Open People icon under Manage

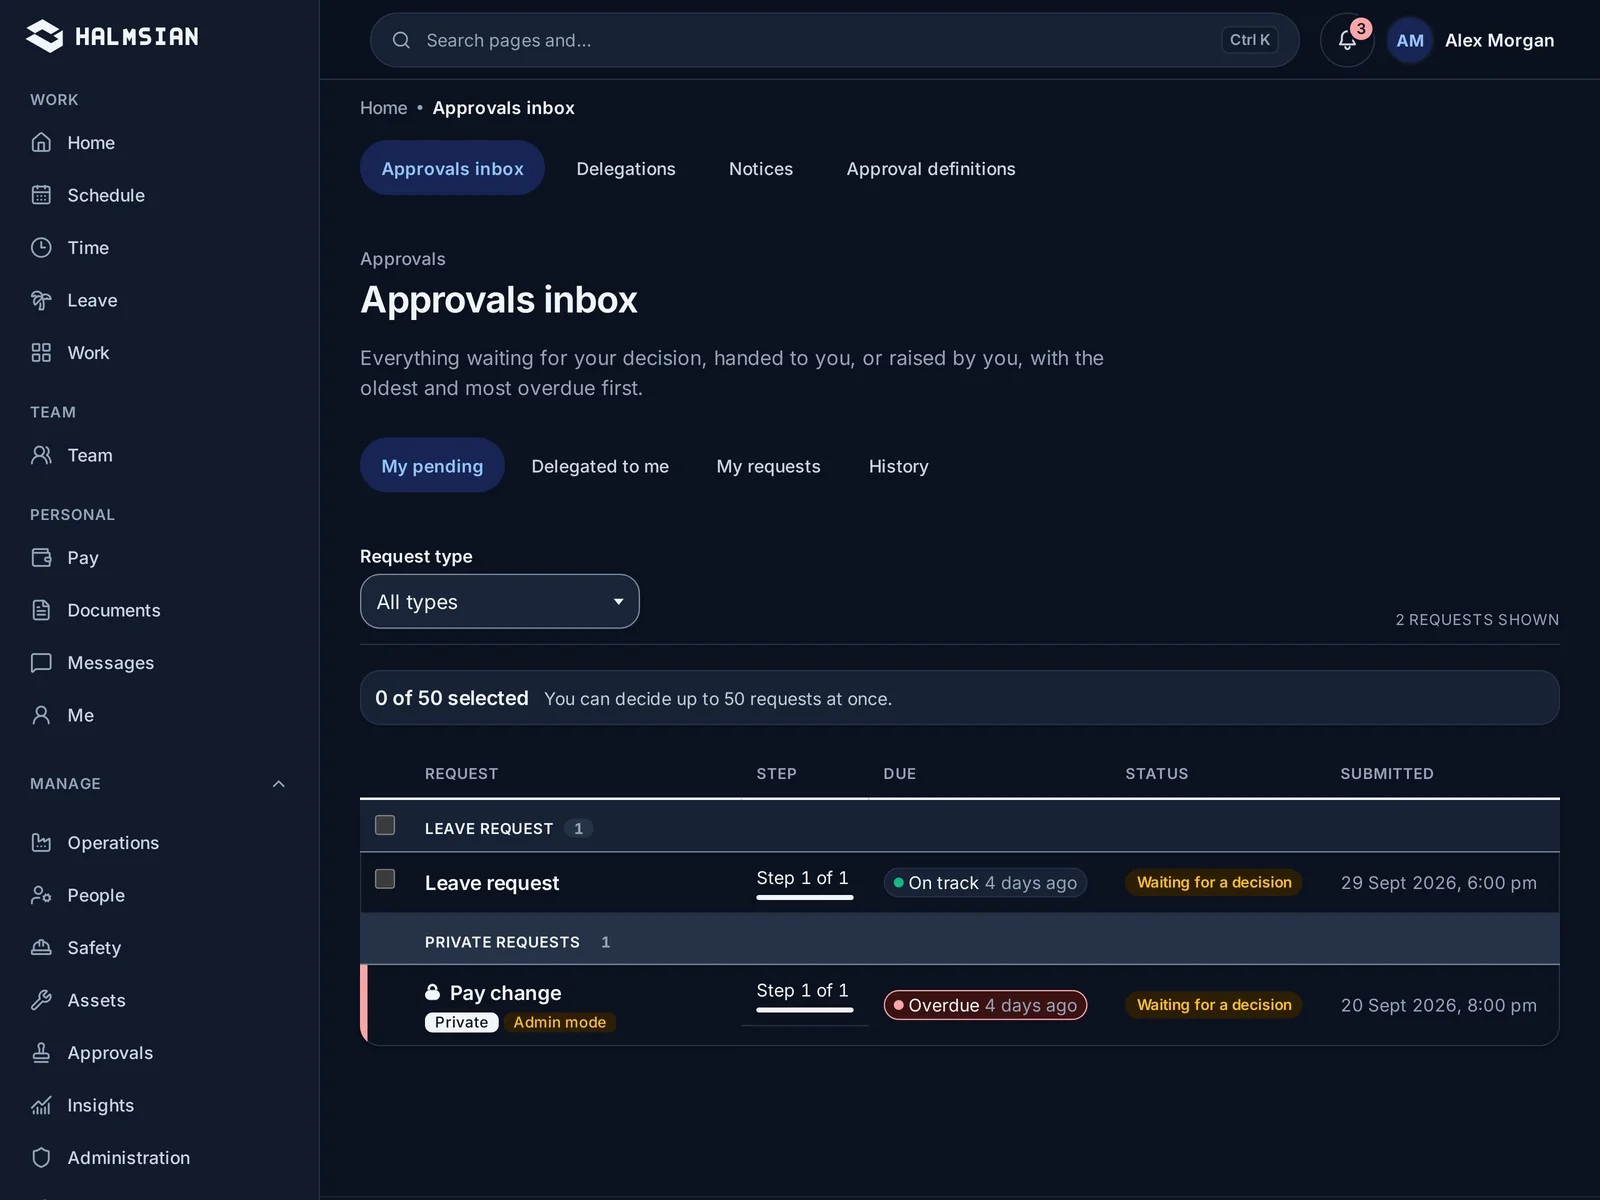[41, 895]
